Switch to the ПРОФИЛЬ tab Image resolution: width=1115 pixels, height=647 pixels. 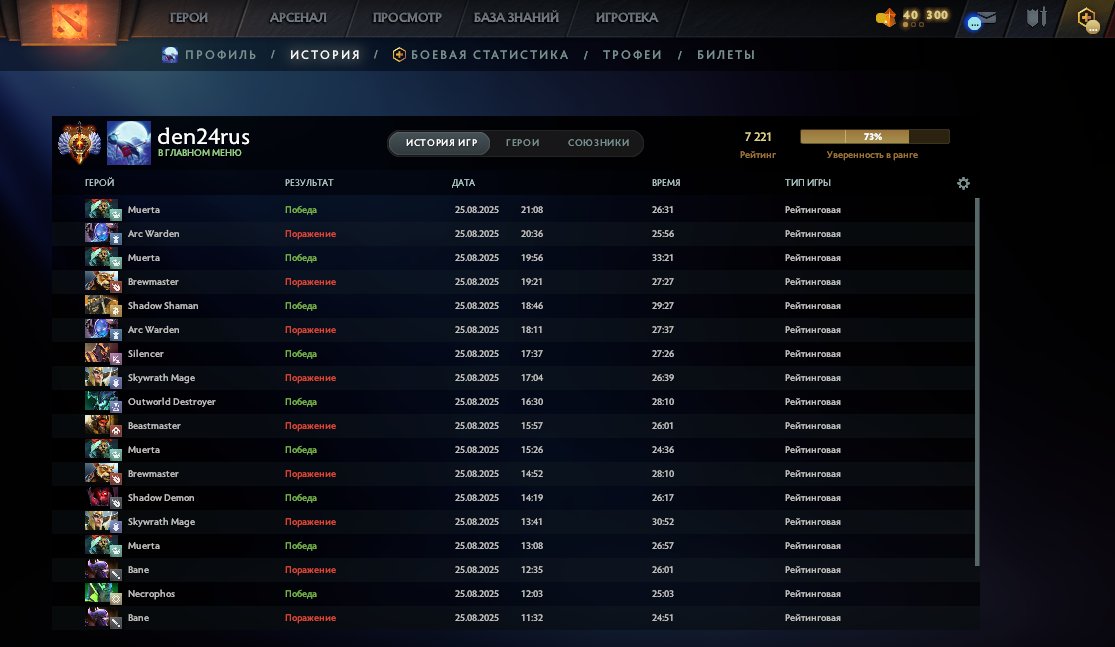220,55
